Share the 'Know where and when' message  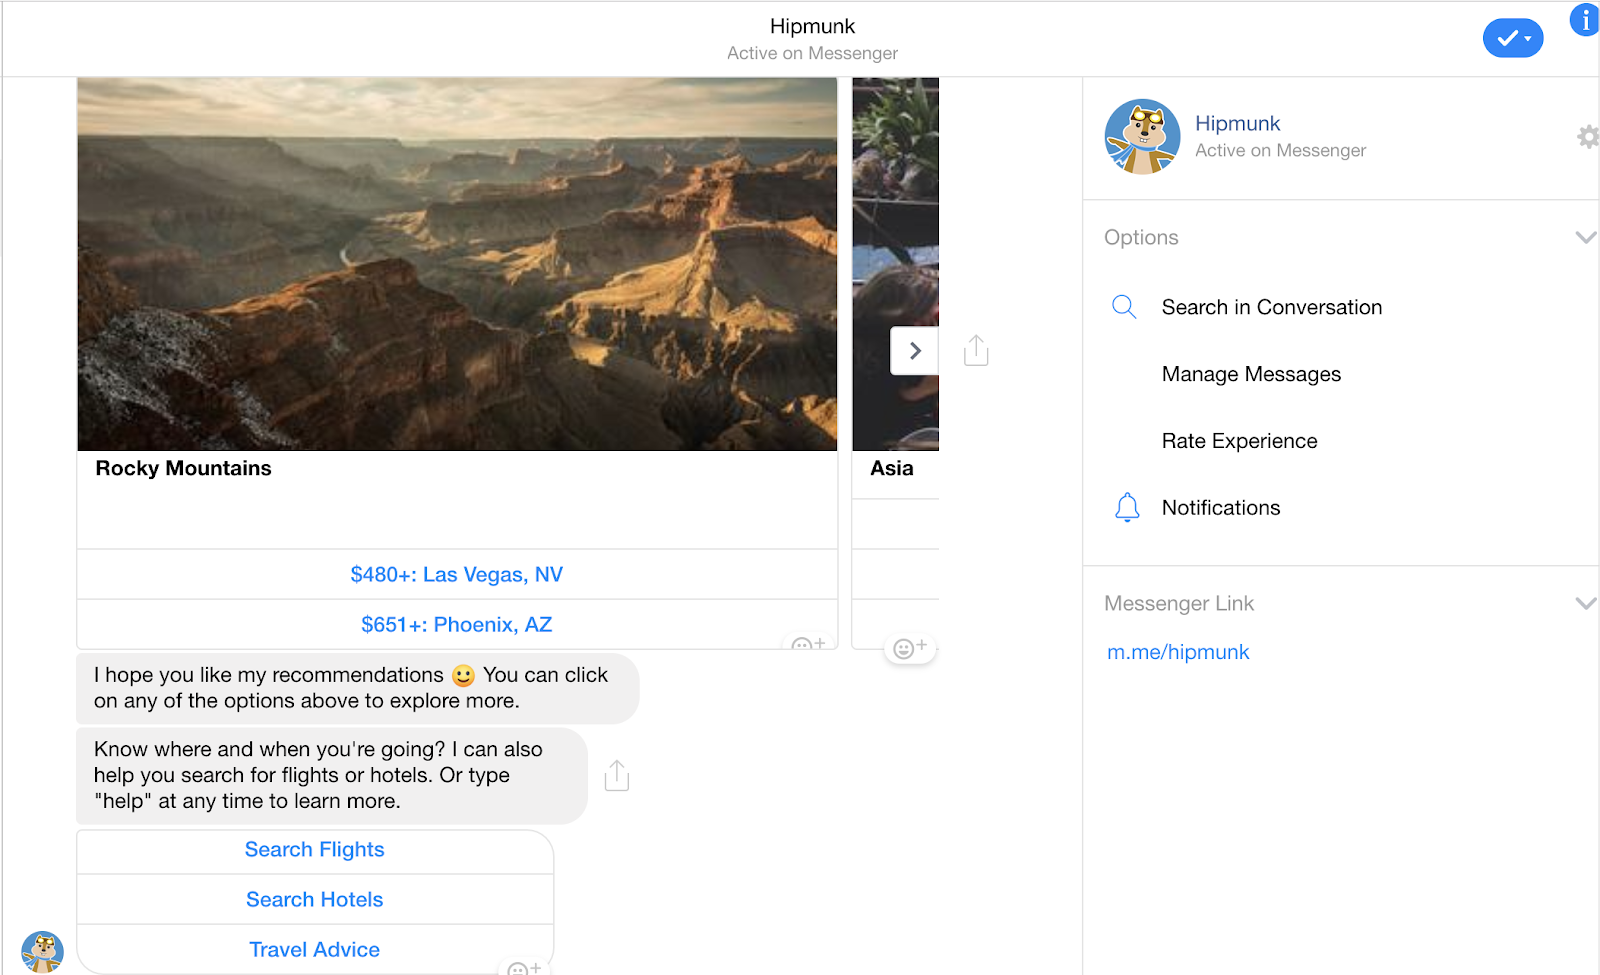(x=617, y=775)
